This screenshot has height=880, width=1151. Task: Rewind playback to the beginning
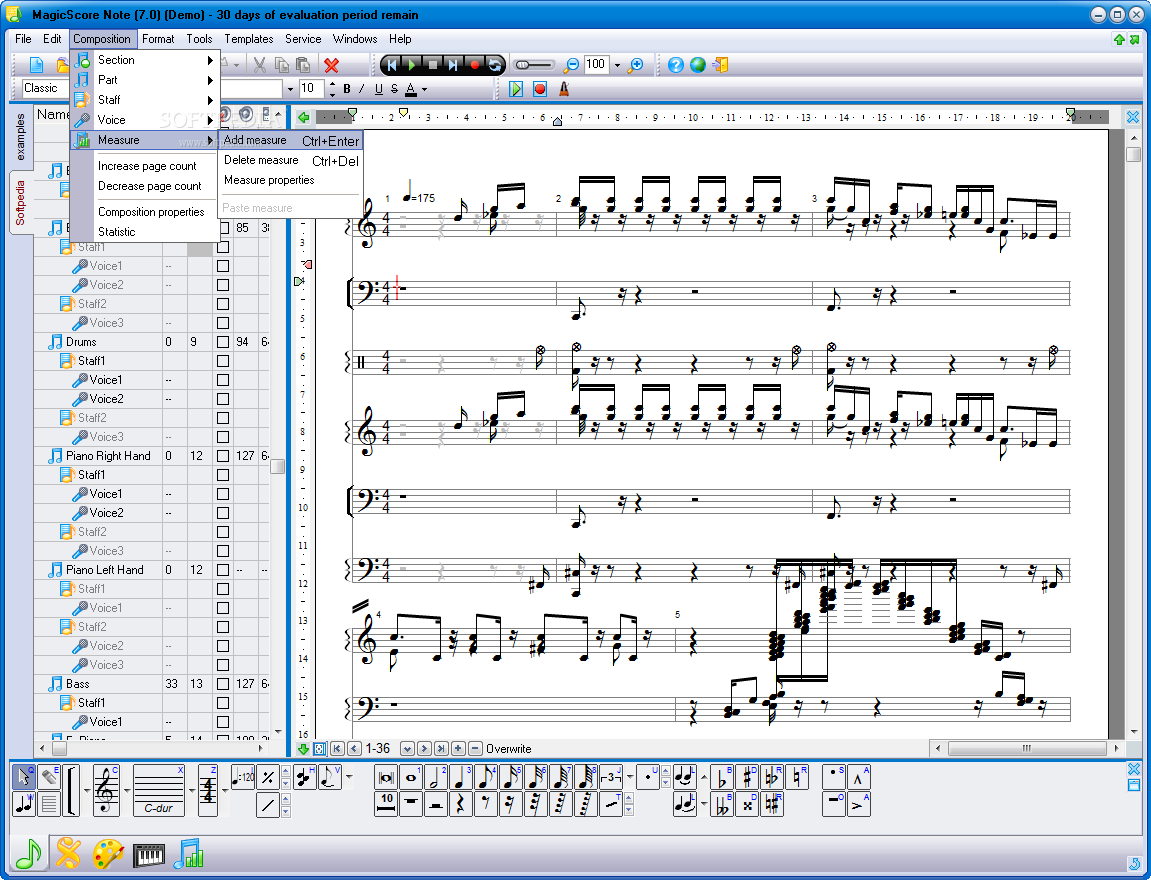coord(391,65)
